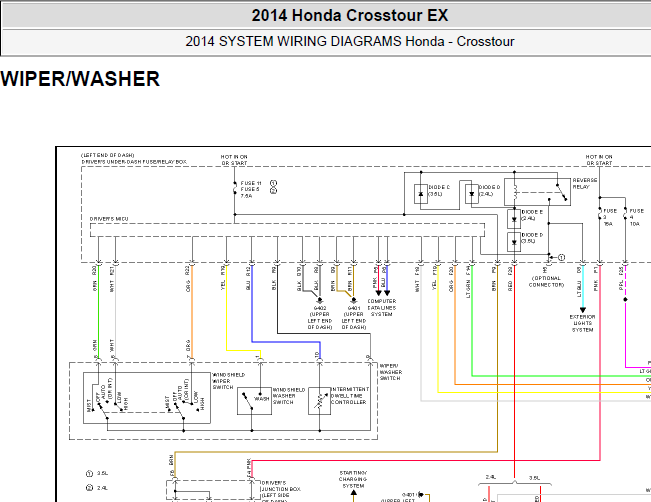Select the "WIPER/WASHER" section heading

80,79
